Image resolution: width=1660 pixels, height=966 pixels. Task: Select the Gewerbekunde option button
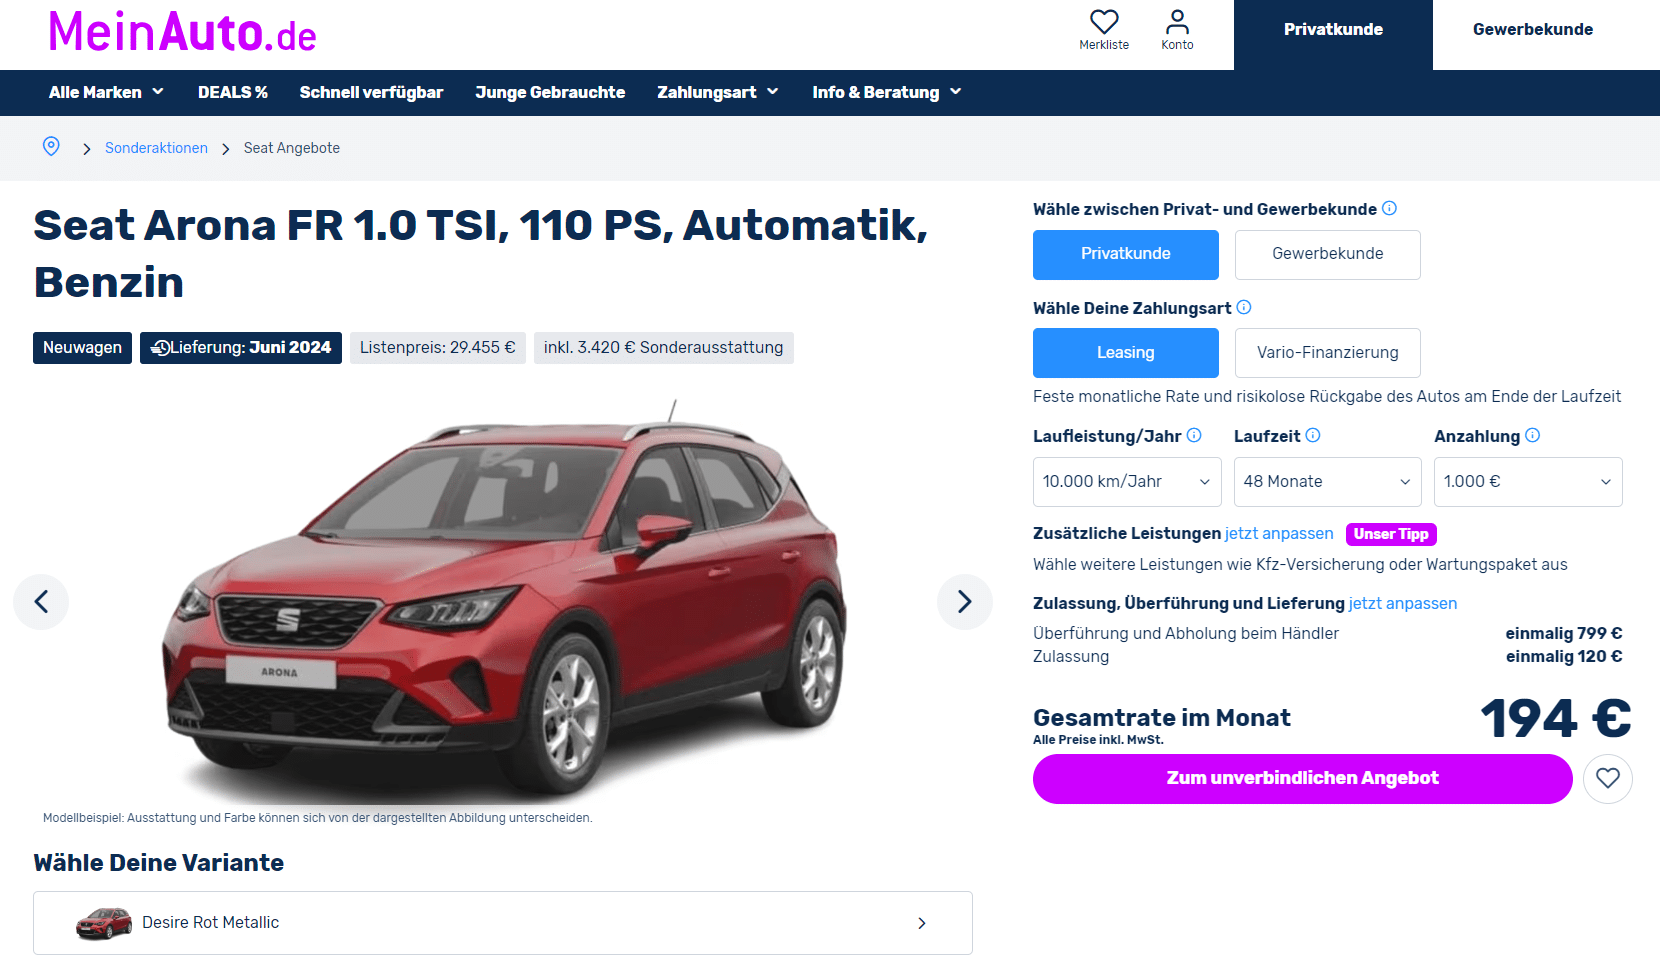(x=1328, y=254)
